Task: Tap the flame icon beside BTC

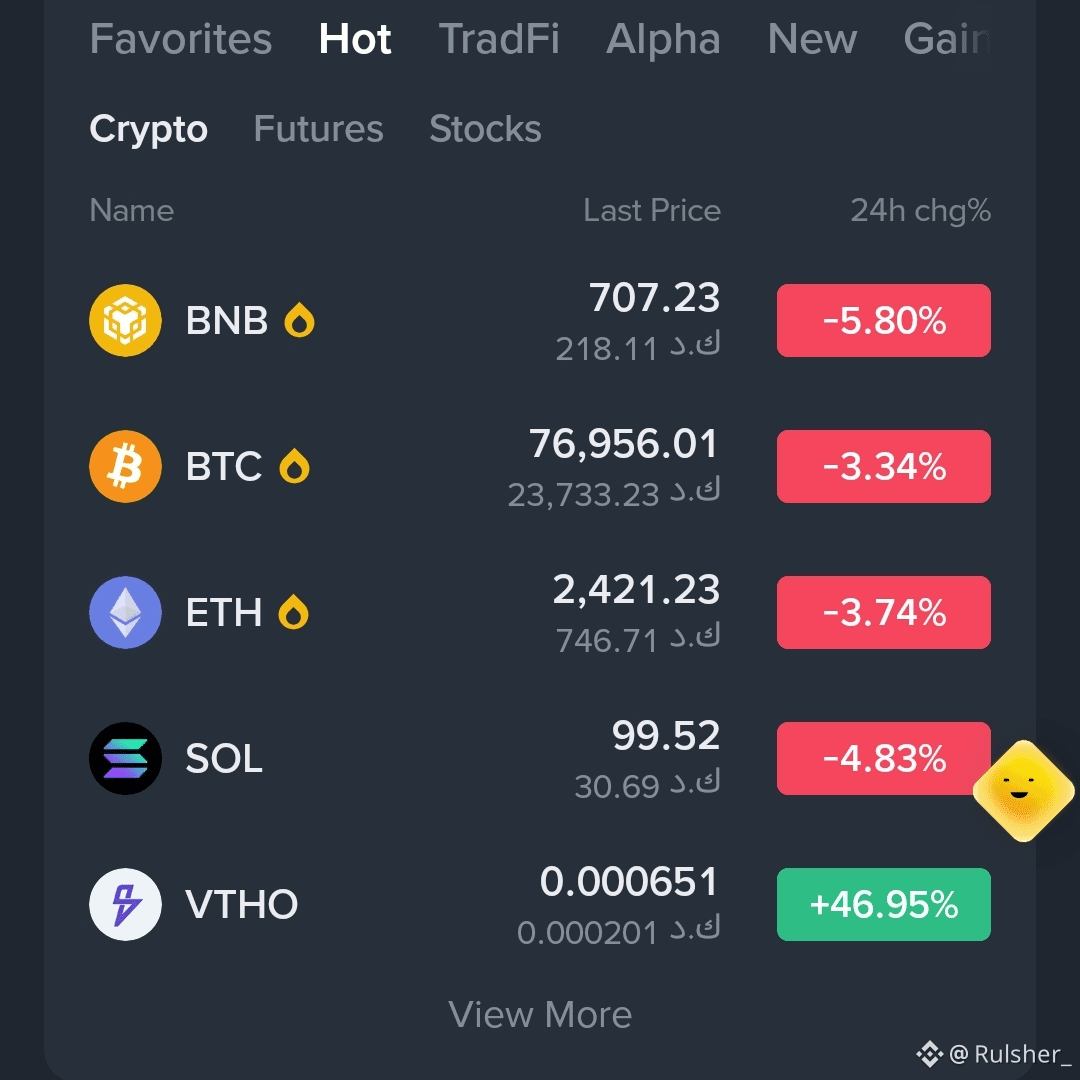Action: click(x=294, y=466)
